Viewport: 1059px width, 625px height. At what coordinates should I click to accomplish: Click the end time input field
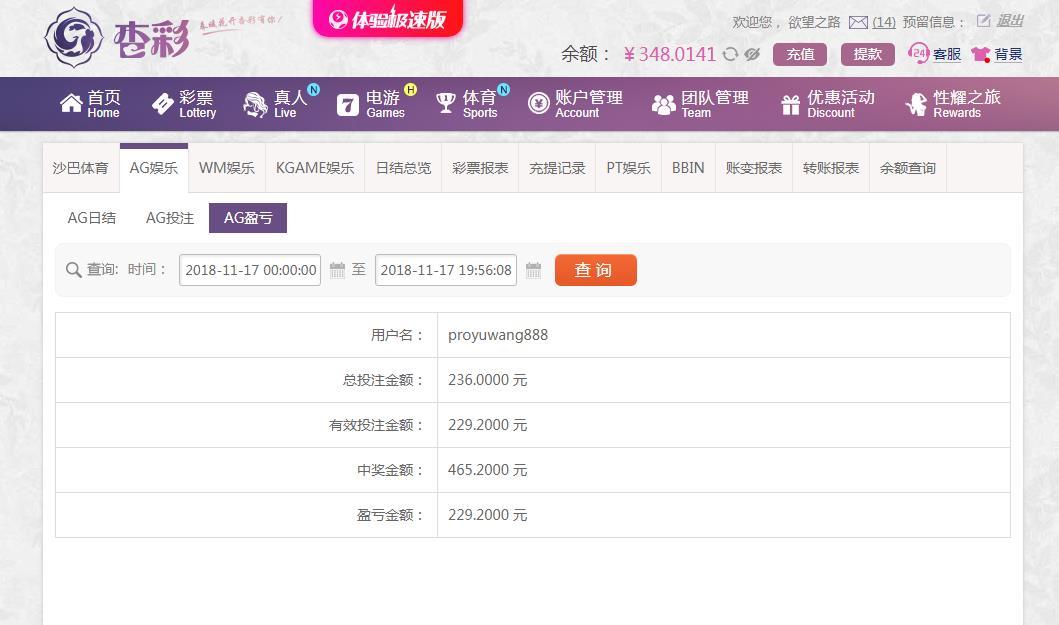point(446,270)
